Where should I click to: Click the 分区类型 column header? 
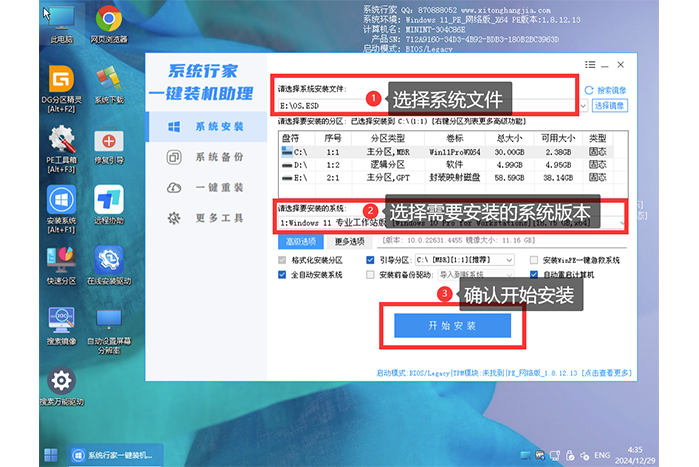pyautogui.click(x=387, y=138)
